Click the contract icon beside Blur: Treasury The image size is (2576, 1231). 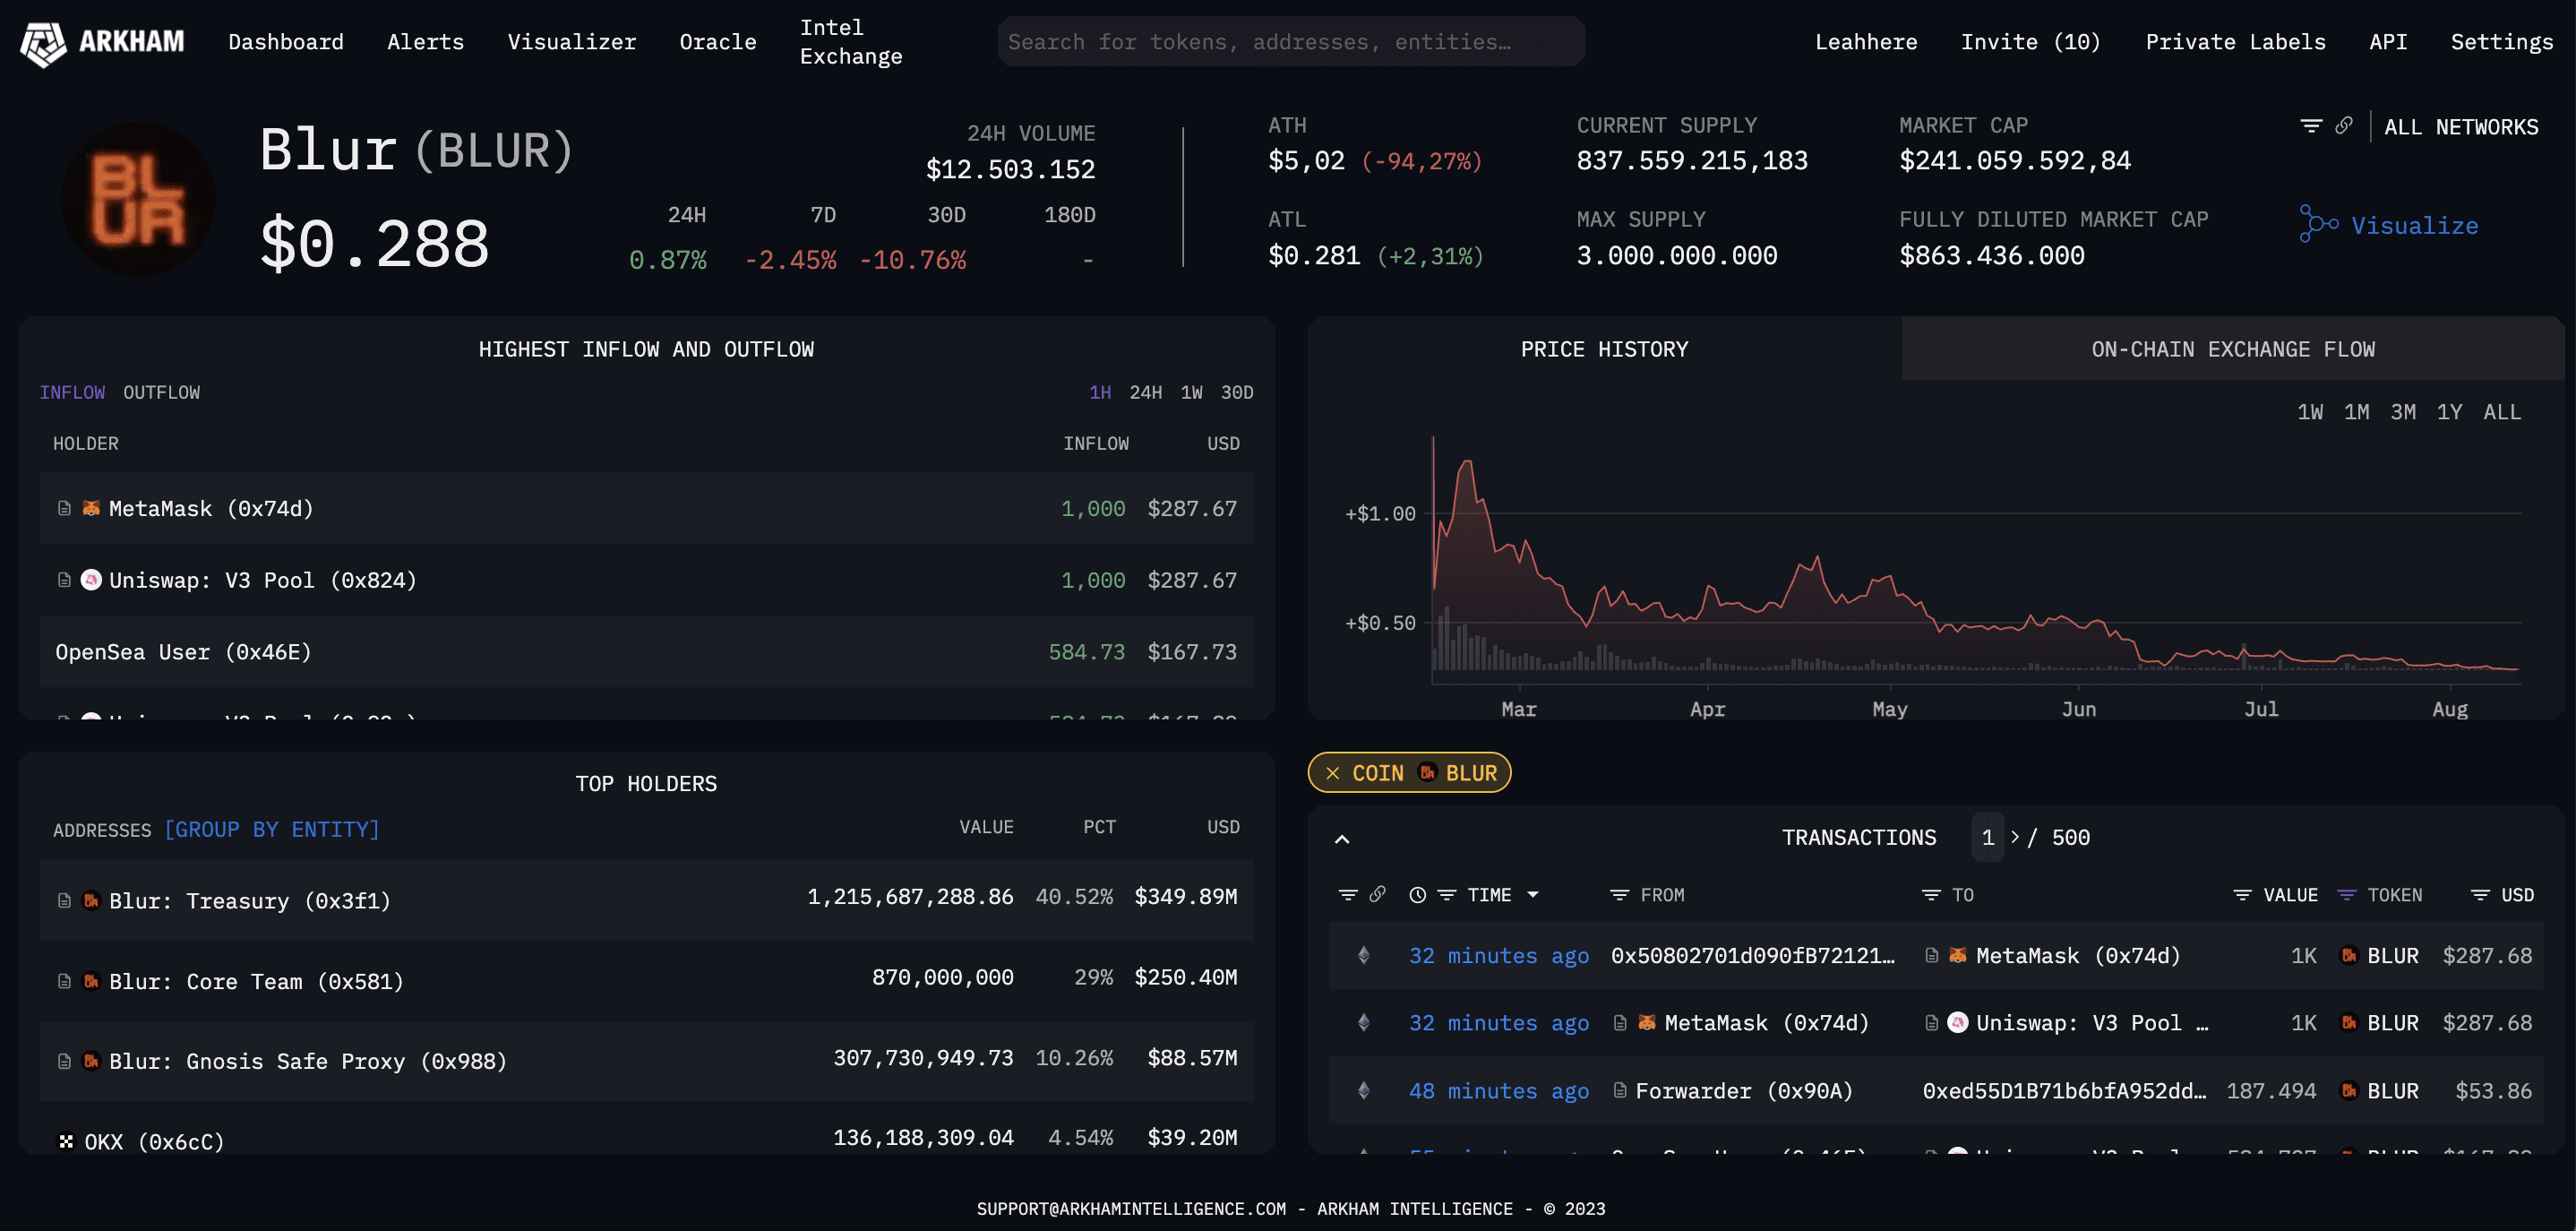coord(64,900)
